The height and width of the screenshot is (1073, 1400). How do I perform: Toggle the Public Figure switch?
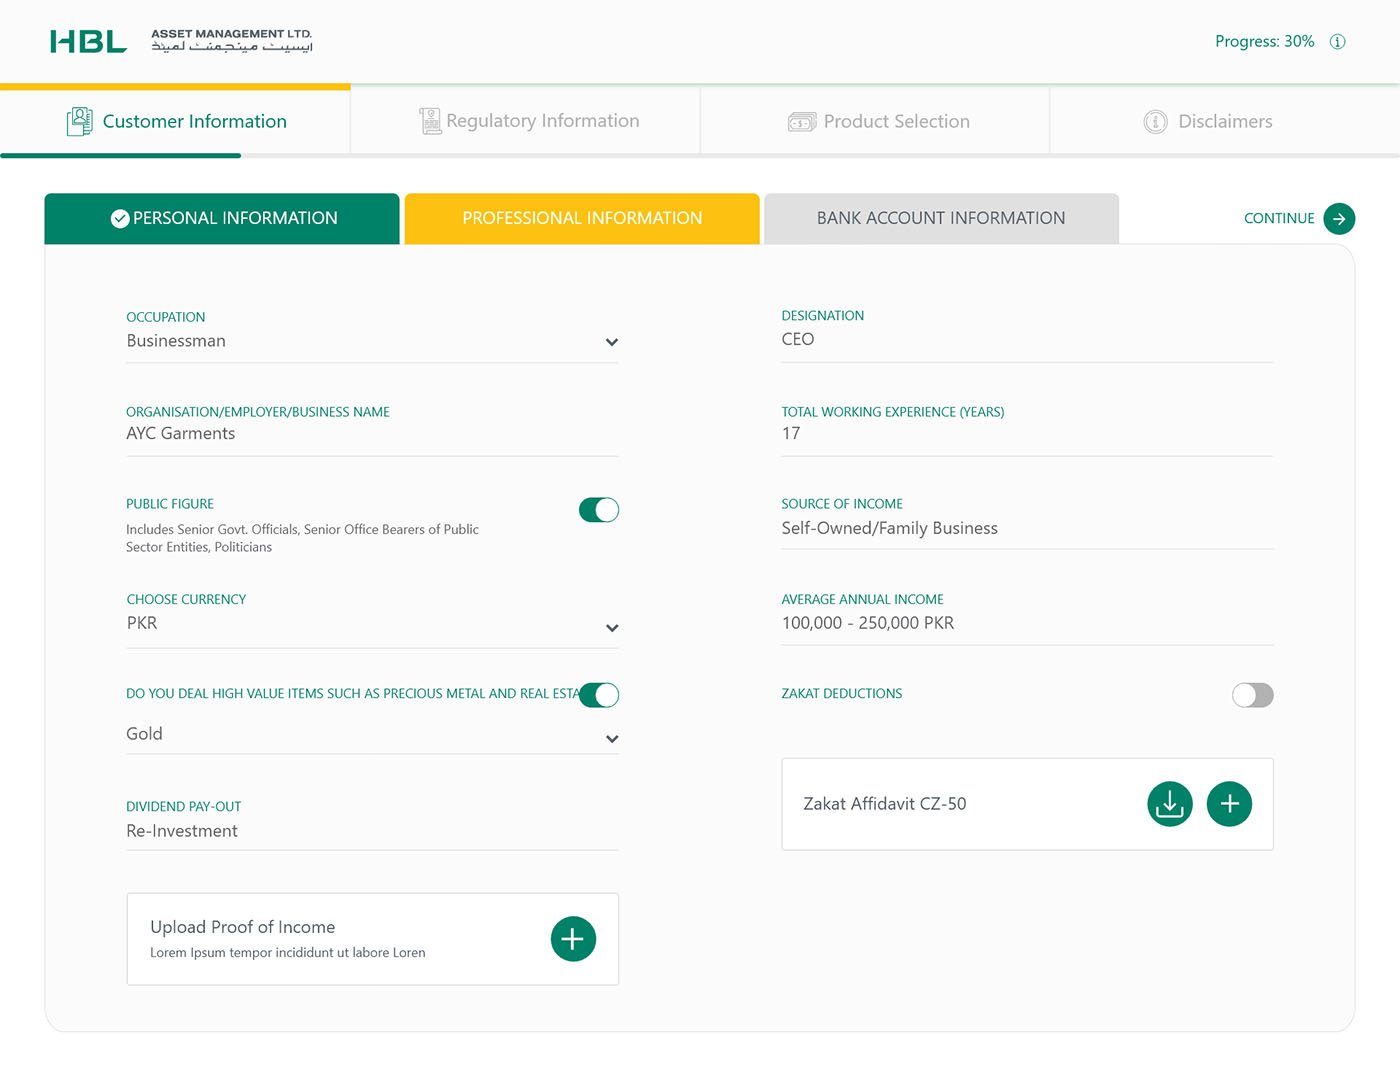(x=599, y=510)
